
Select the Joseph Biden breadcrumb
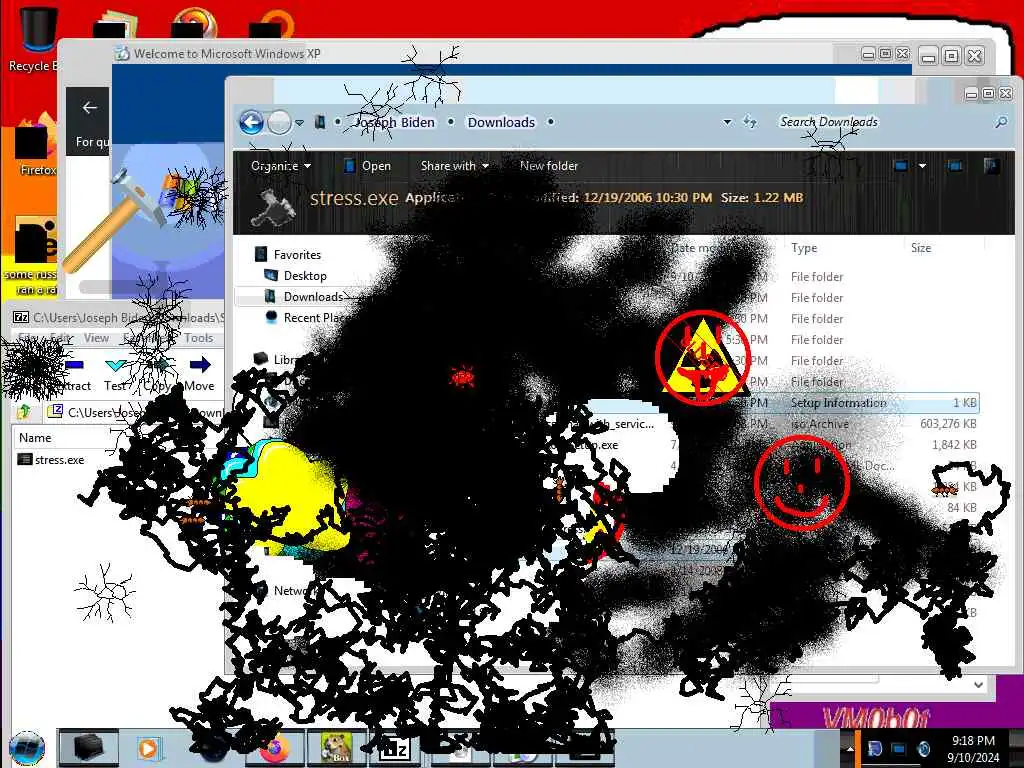394,122
